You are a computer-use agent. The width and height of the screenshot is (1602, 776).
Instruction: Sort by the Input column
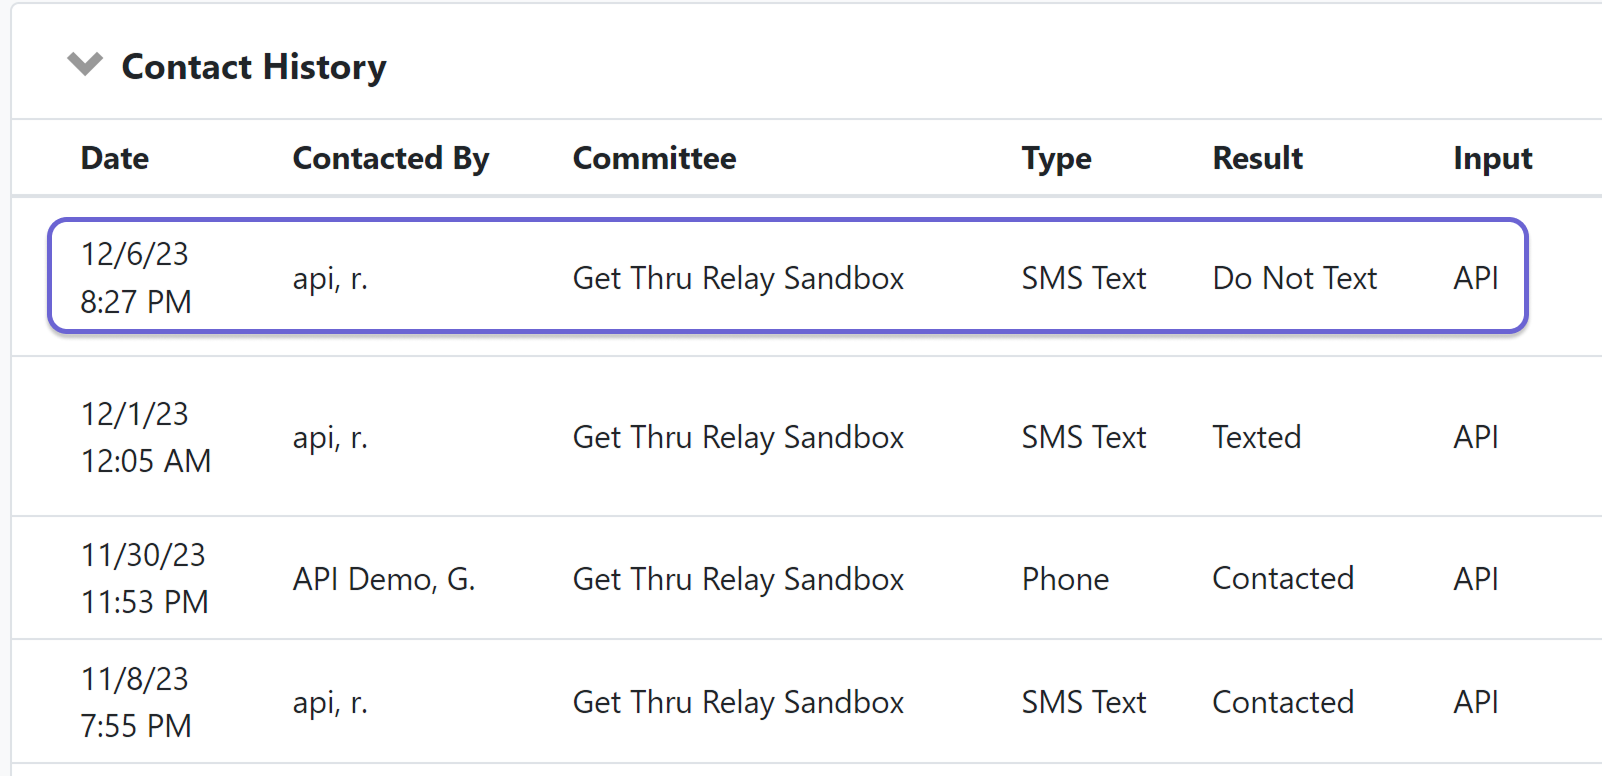[1492, 157]
